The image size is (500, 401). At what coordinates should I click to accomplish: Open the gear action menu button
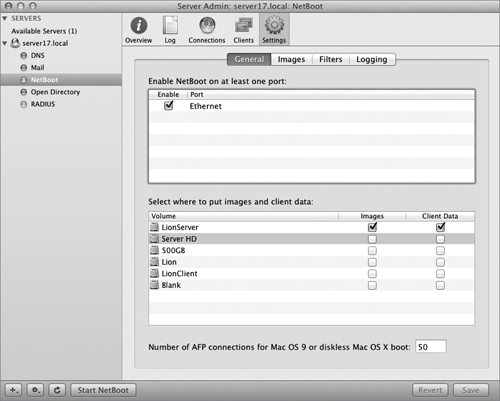click(x=35, y=390)
